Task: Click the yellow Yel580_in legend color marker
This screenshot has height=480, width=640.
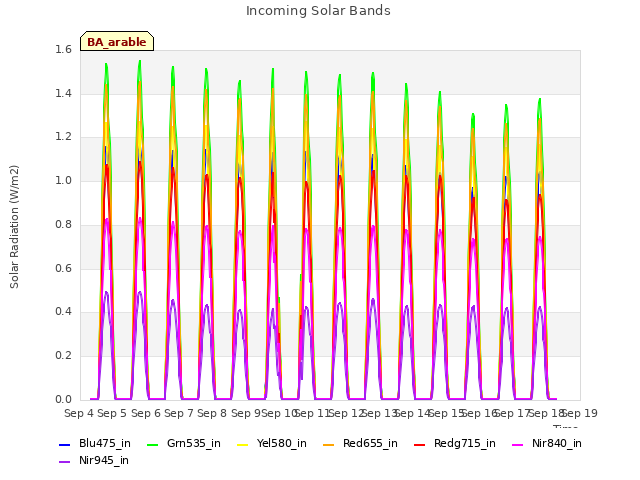Action: point(242,444)
